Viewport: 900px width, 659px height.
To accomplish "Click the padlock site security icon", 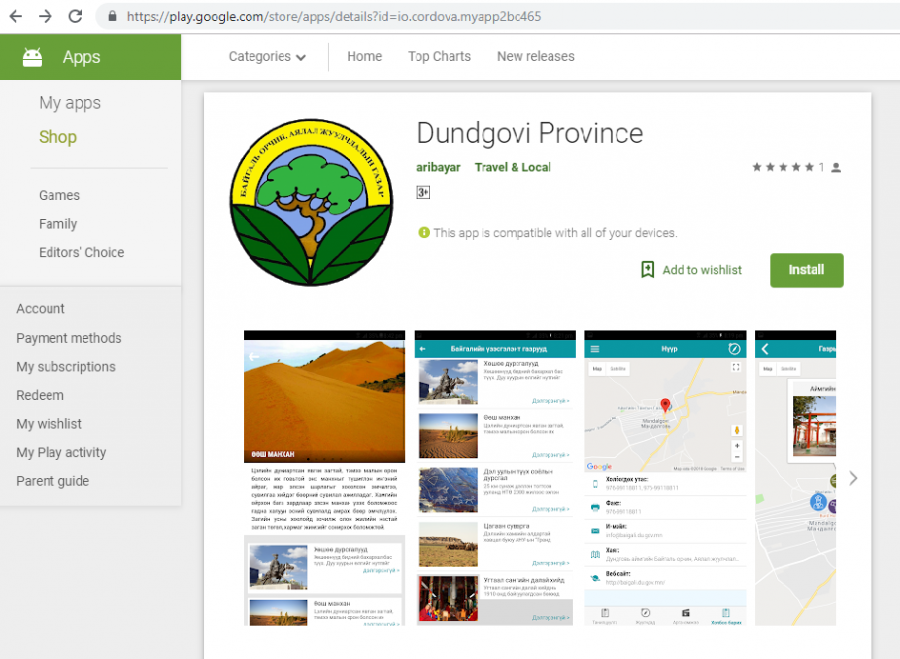I will [x=112, y=16].
